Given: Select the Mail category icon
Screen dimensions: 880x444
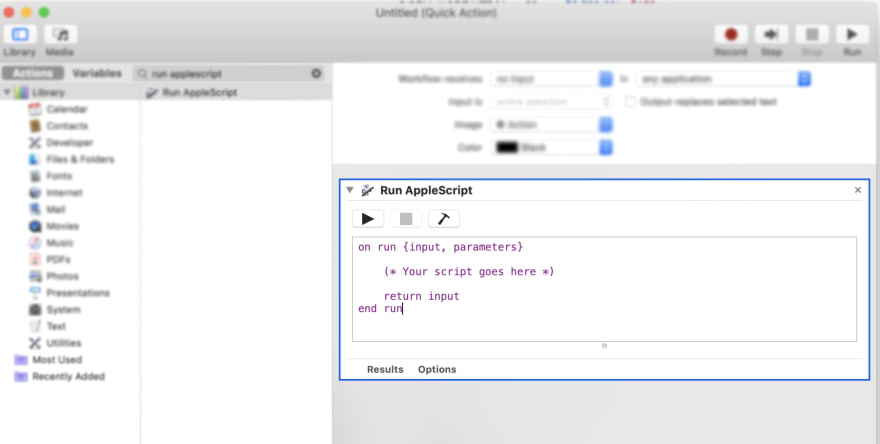Looking at the screenshot, I should (x=35, y=209).
